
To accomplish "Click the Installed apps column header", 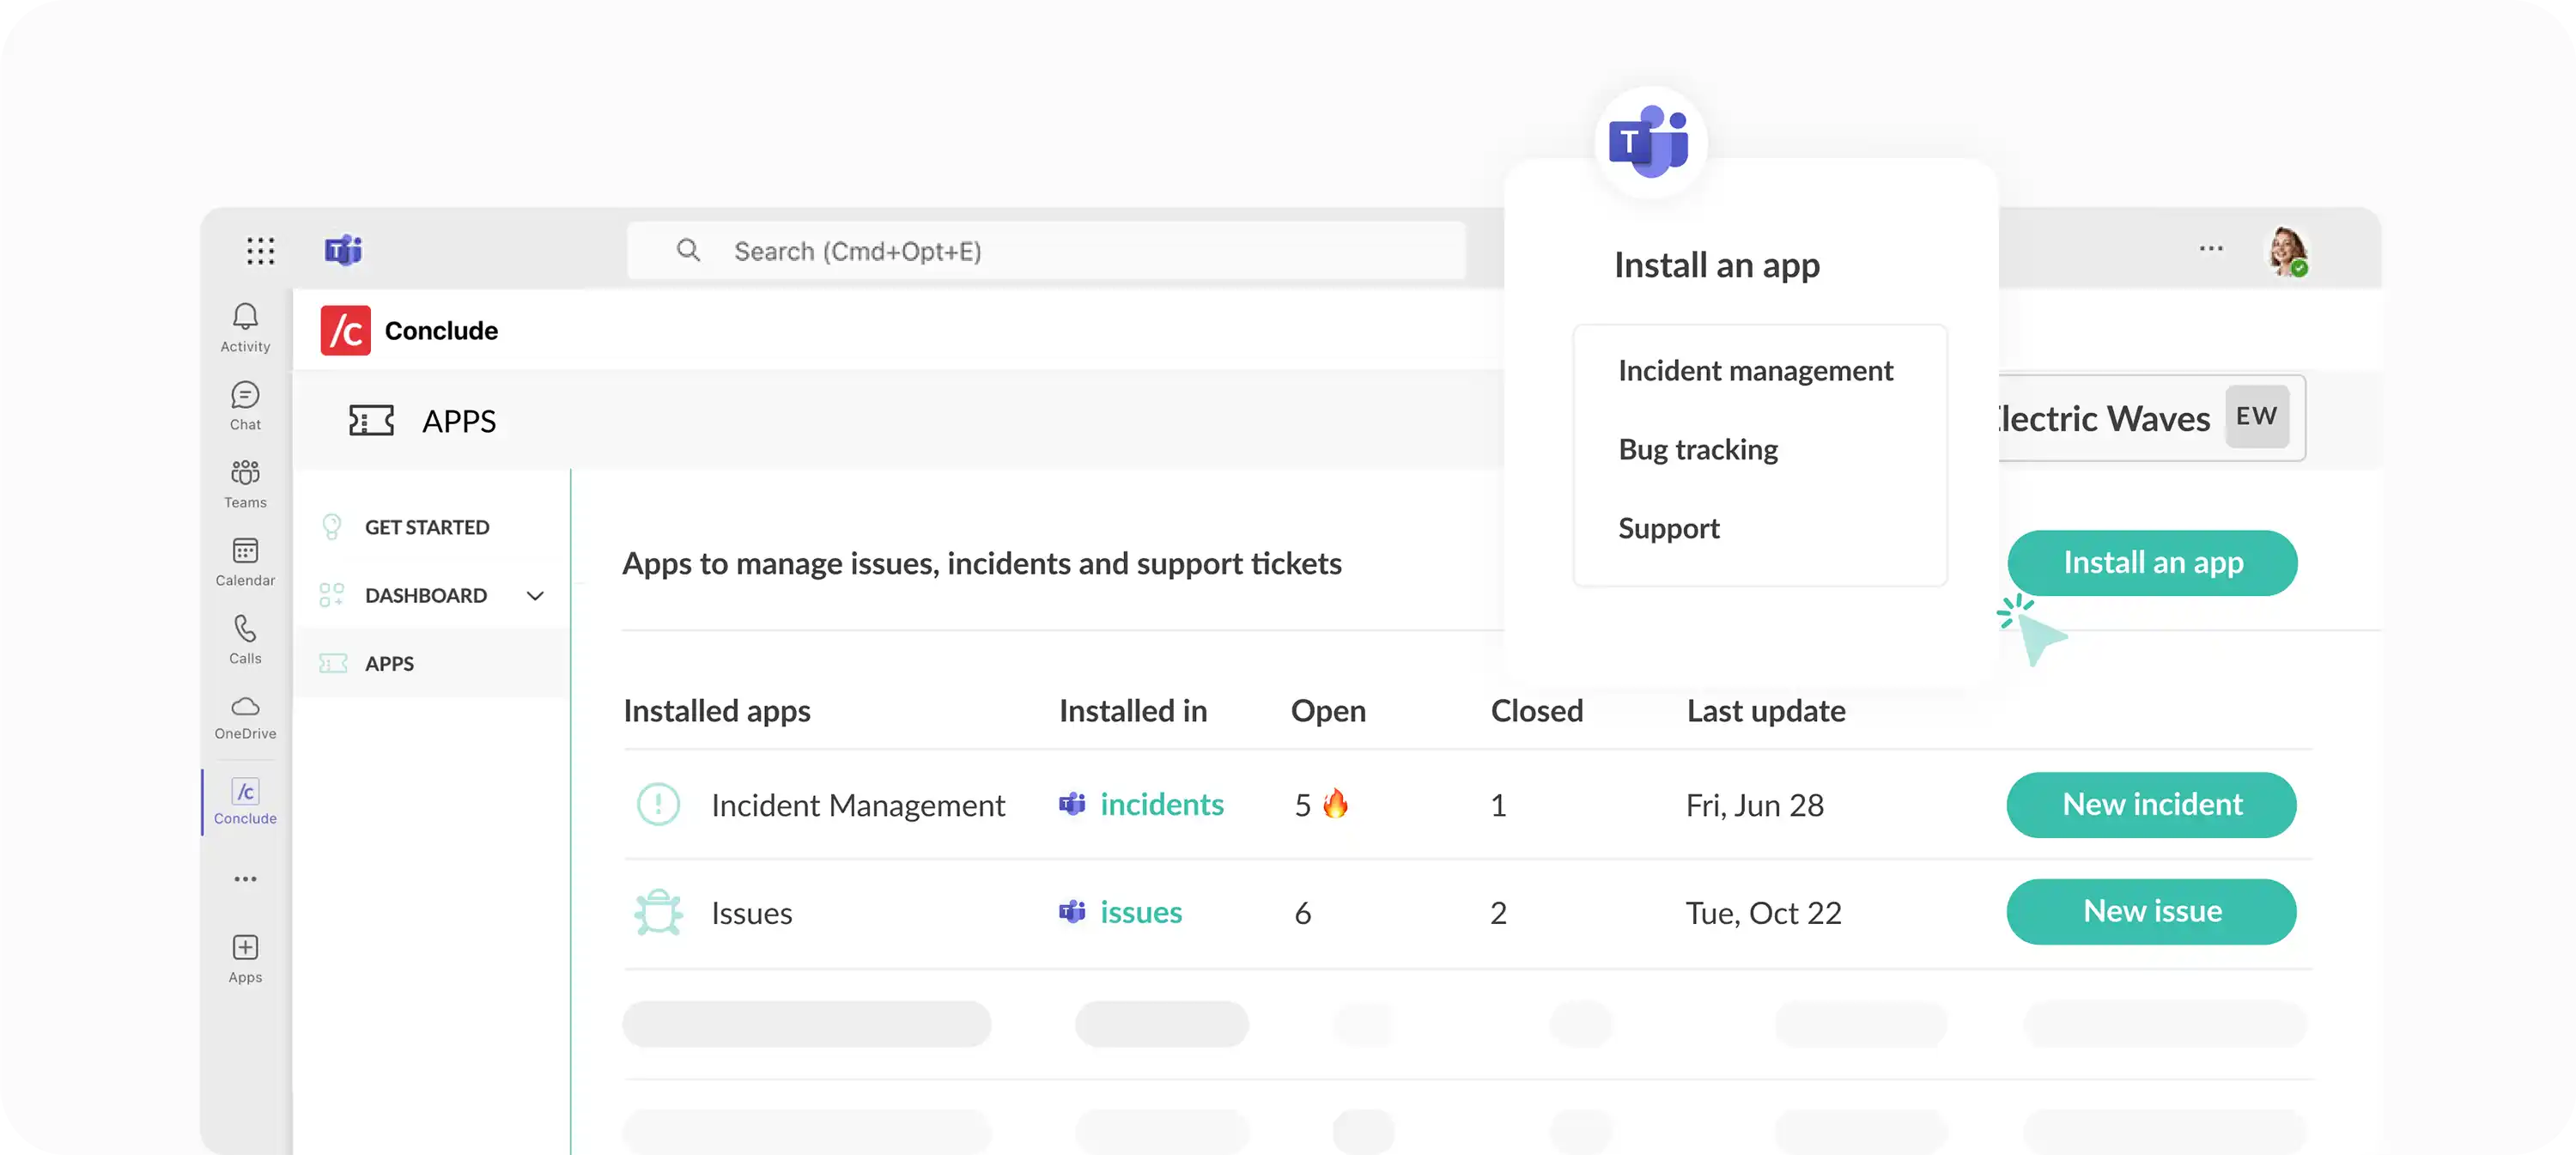I will coord(717,711).
